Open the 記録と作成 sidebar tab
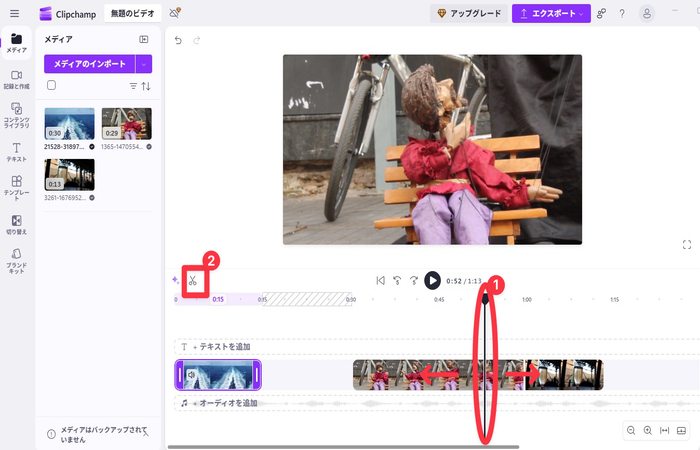700x450 pixels. point(16,80)
